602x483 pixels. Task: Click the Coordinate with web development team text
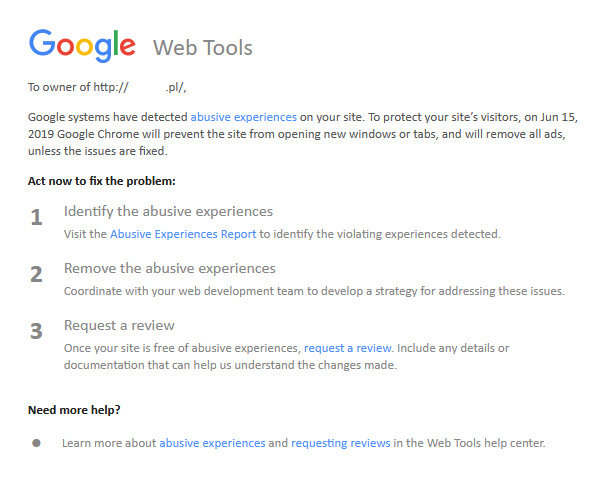(314, 291)
